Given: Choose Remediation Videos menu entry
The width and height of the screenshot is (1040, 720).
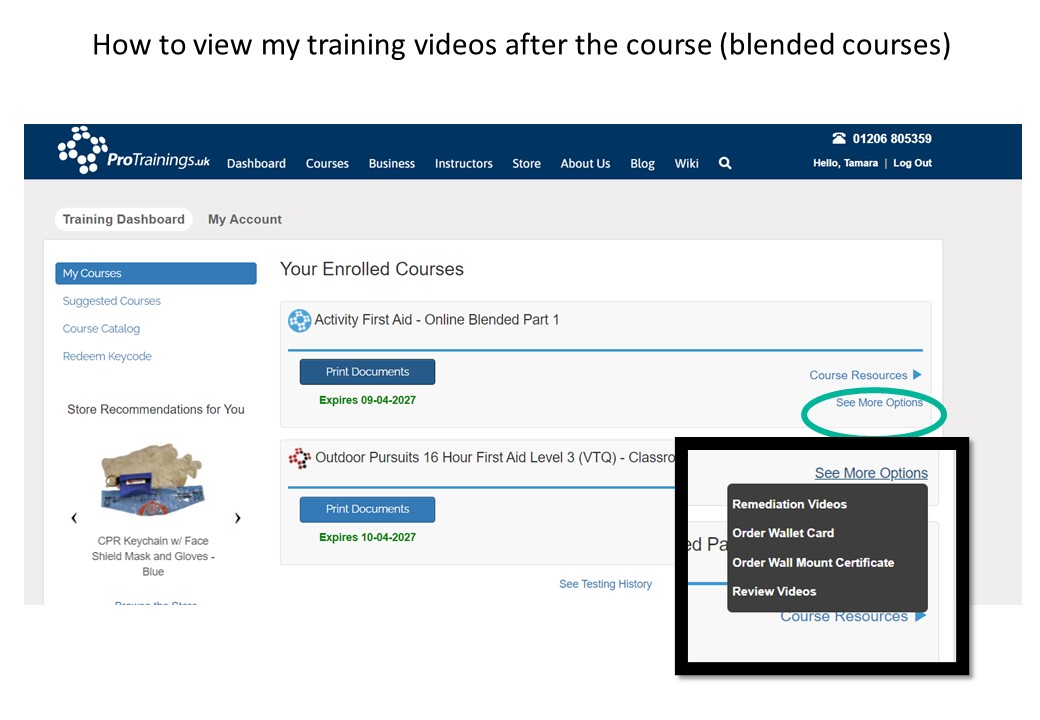Looking at the screenshot, I should (x=789, y=504).
